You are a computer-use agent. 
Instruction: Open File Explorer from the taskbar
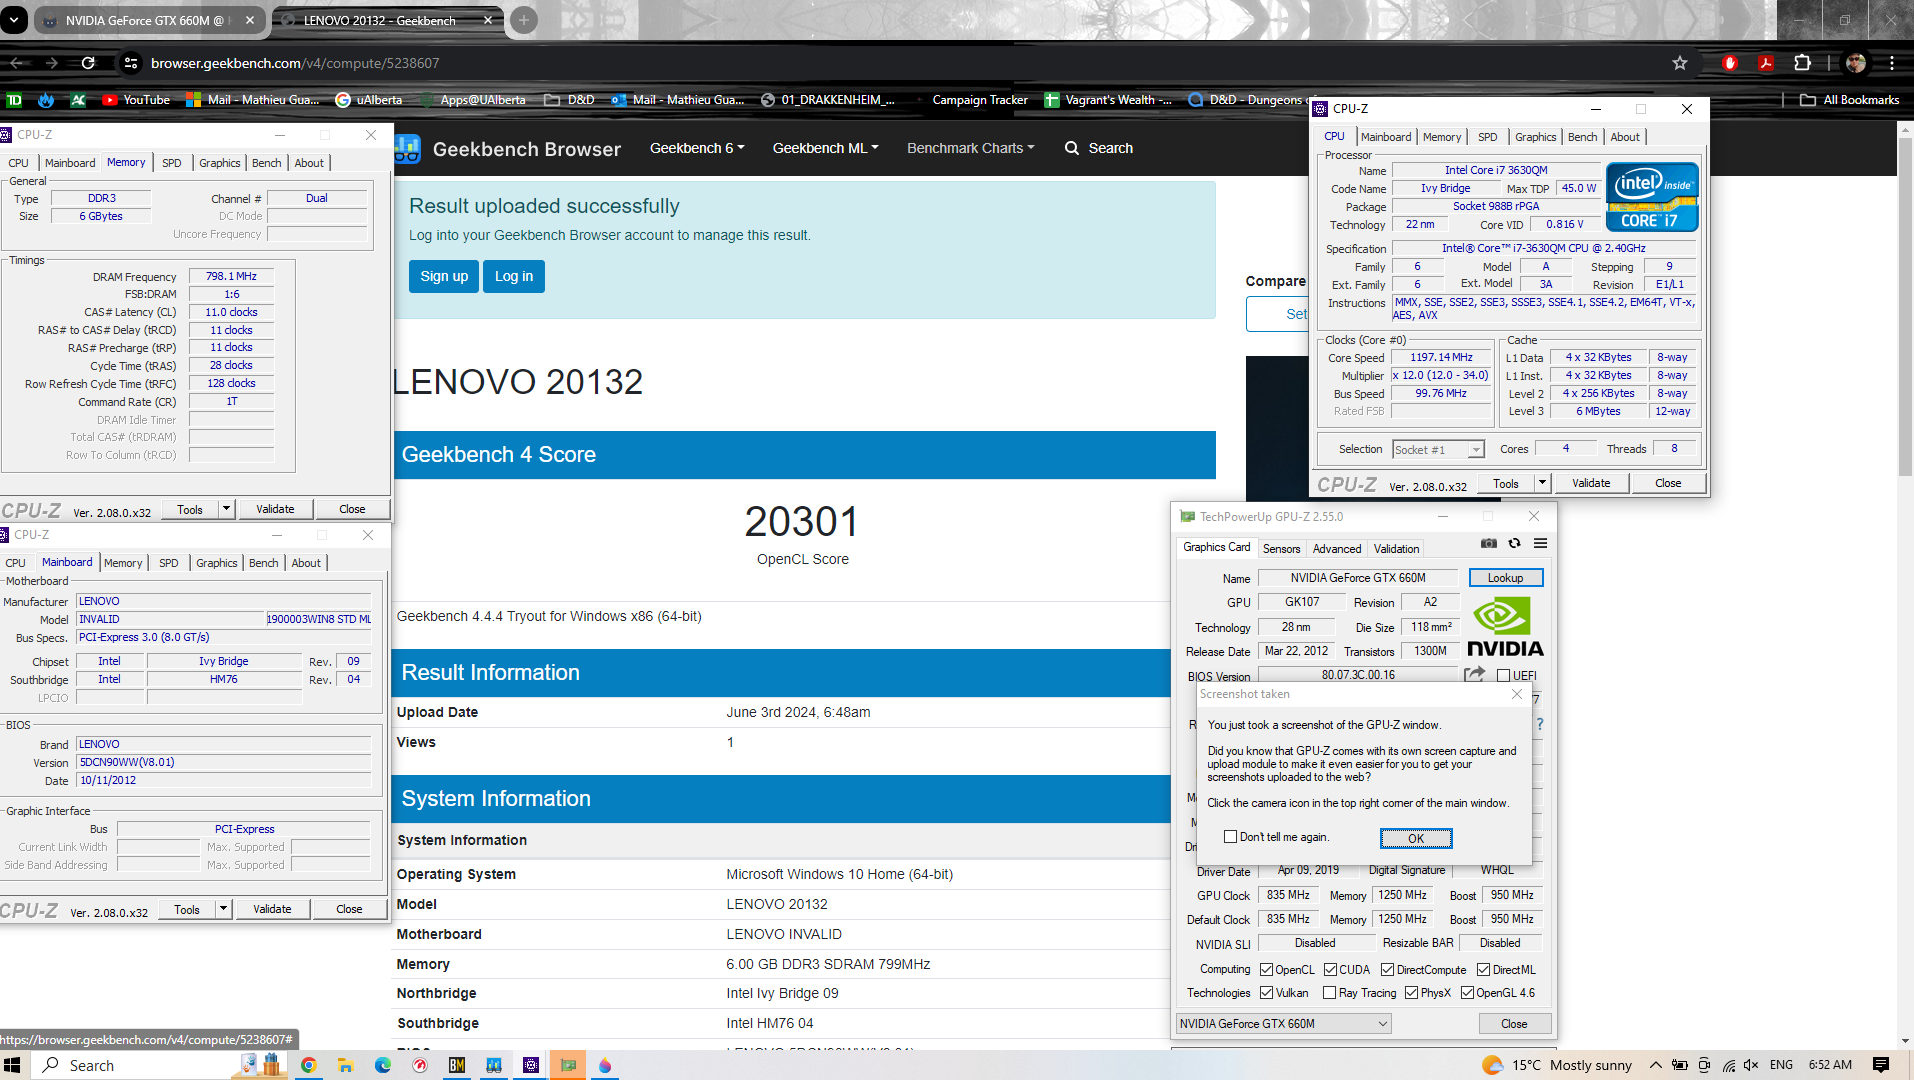point(345,1065)
